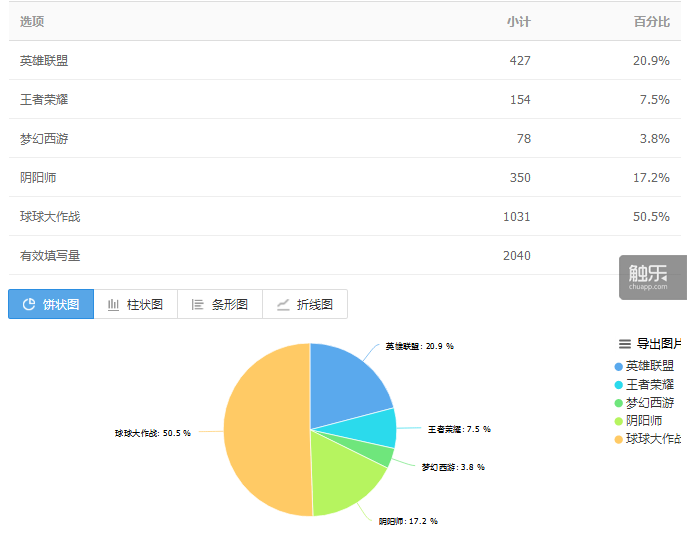Viewport: 687px width, 555px height.
Task: Click the 英雄联盟 row label
Action: (44, 60)
